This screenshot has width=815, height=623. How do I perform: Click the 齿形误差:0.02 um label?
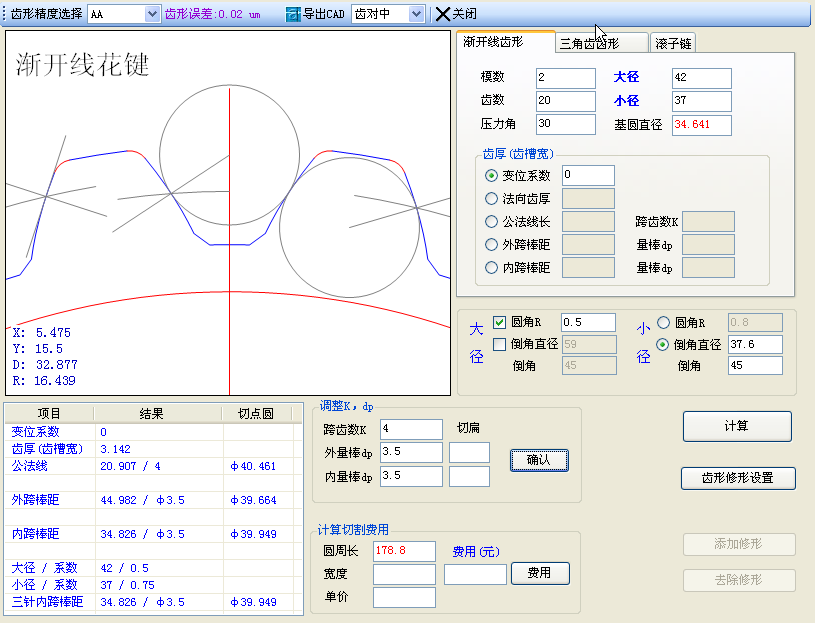[213, 14]
